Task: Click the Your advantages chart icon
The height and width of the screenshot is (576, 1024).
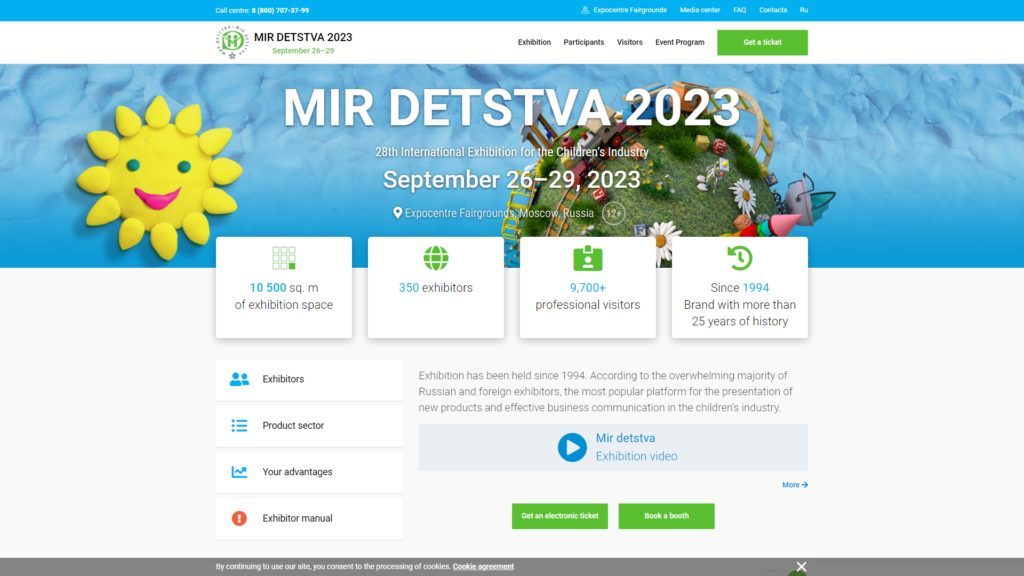Action: pyautogui.click(x=239, y=472)
